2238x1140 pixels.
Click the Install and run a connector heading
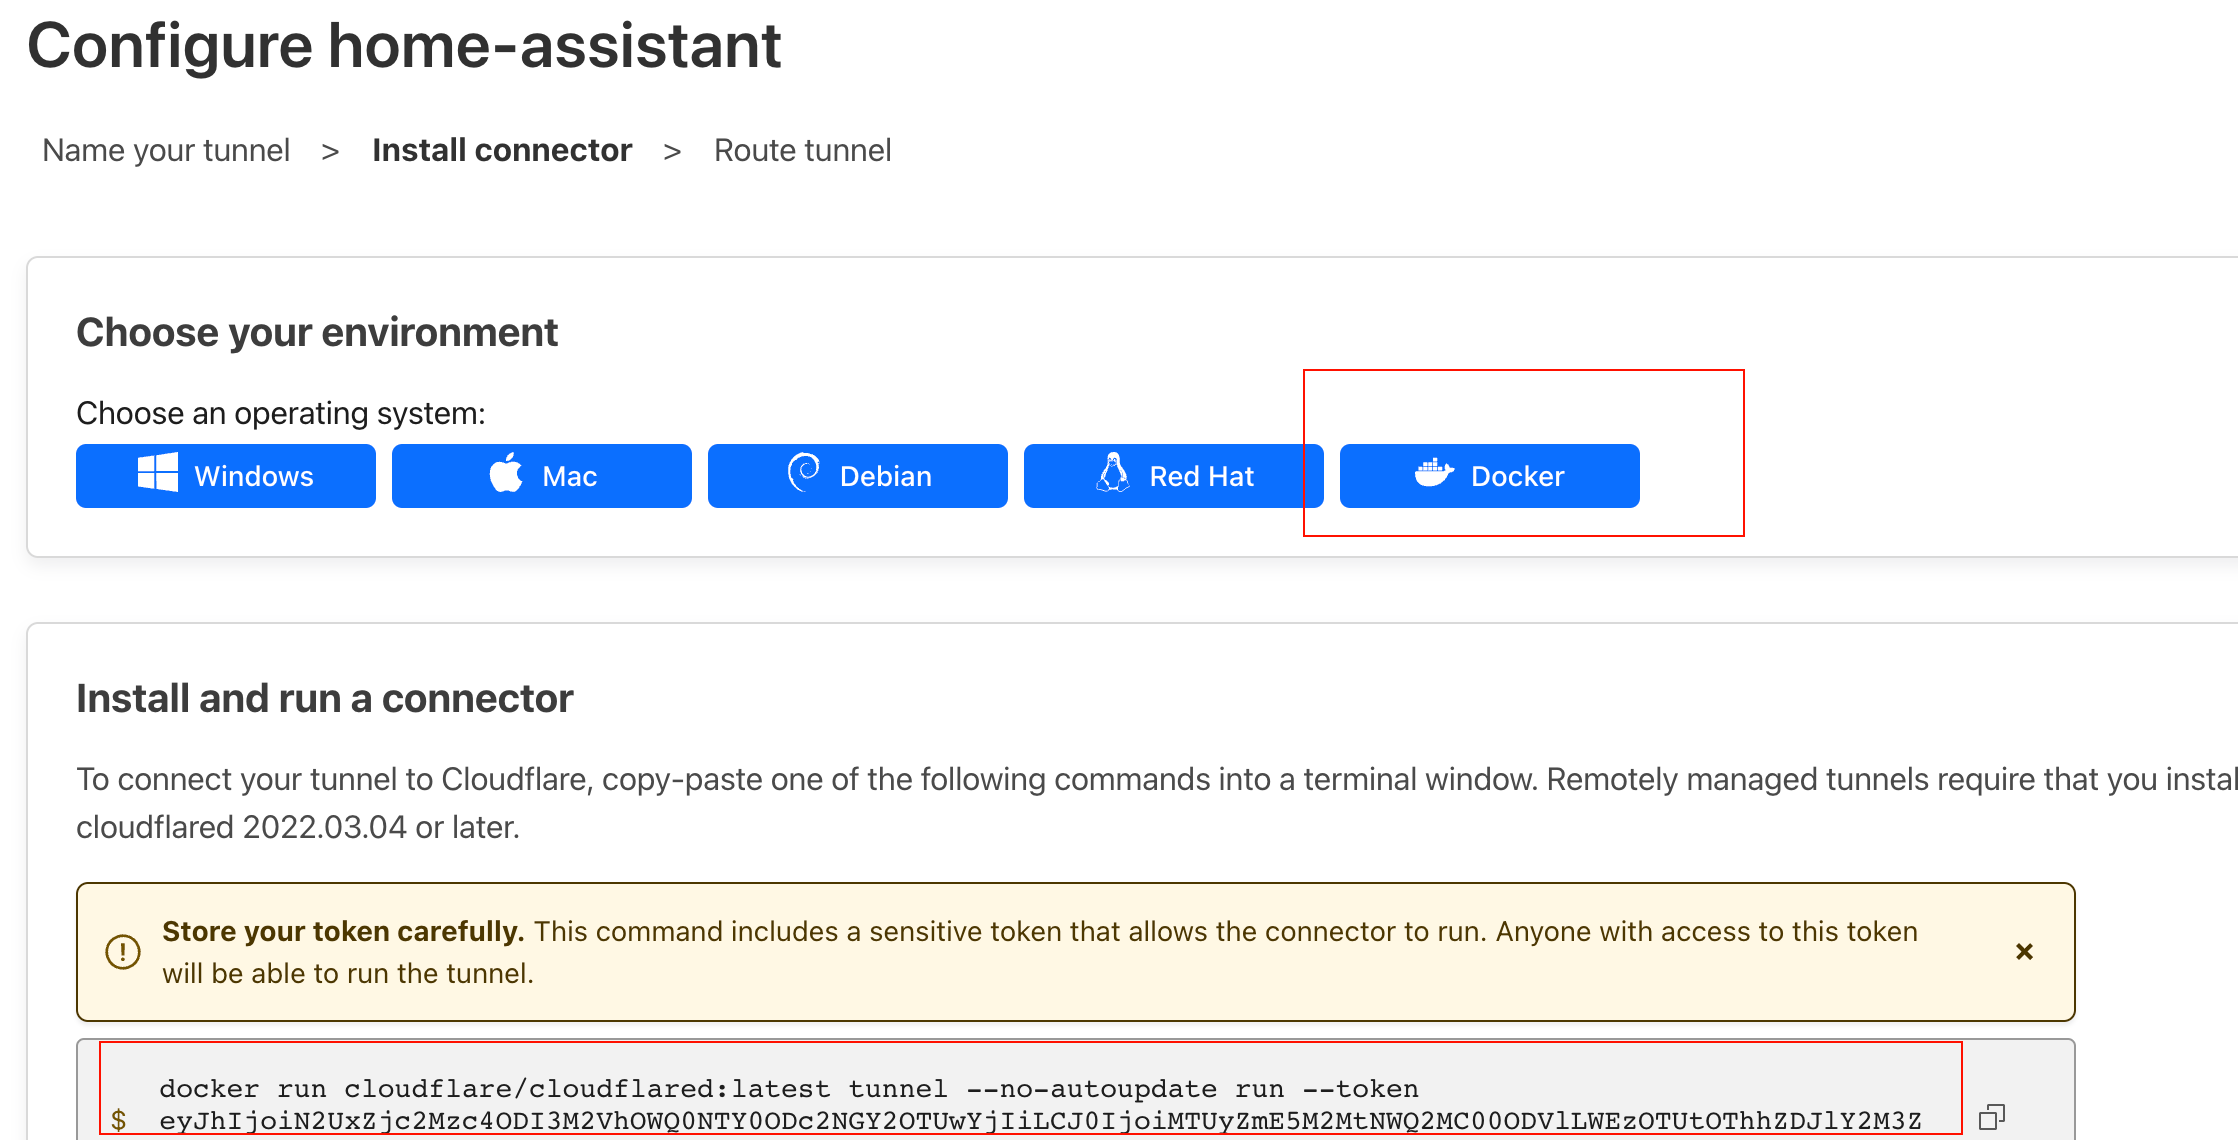pos(325,698)
